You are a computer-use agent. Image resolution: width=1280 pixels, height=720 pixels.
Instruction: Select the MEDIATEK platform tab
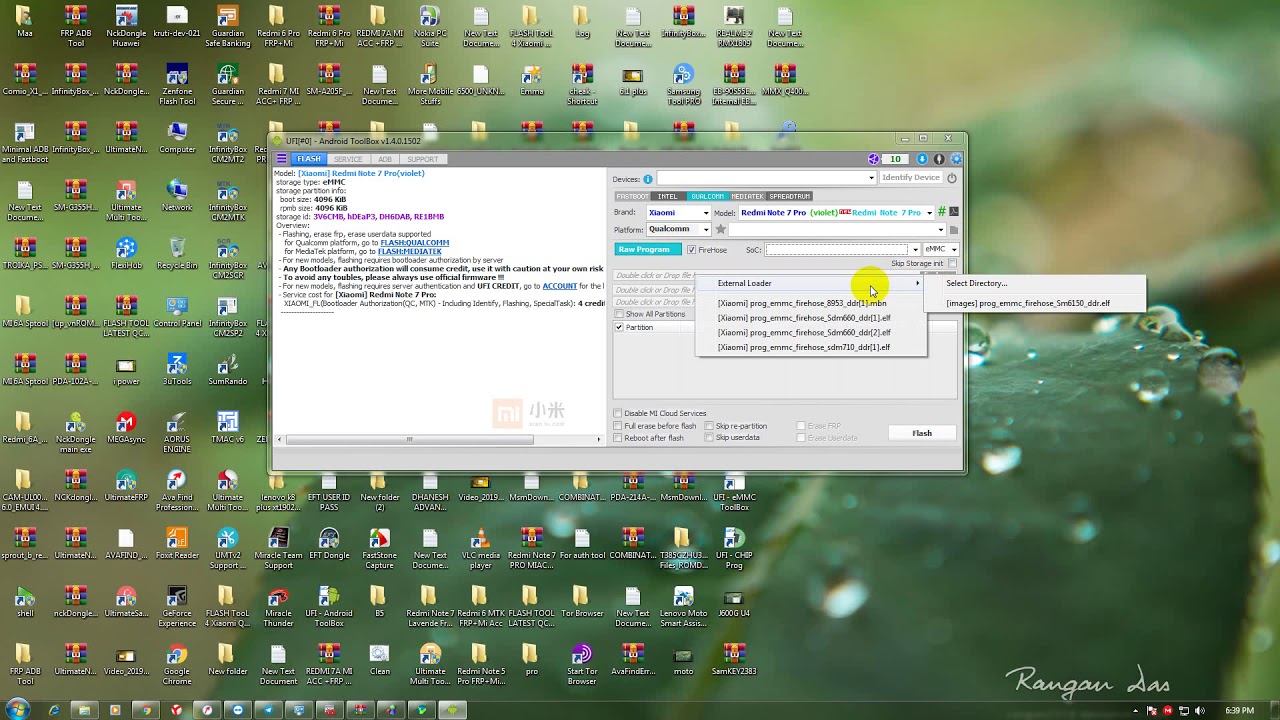click(x=747, y=196)
